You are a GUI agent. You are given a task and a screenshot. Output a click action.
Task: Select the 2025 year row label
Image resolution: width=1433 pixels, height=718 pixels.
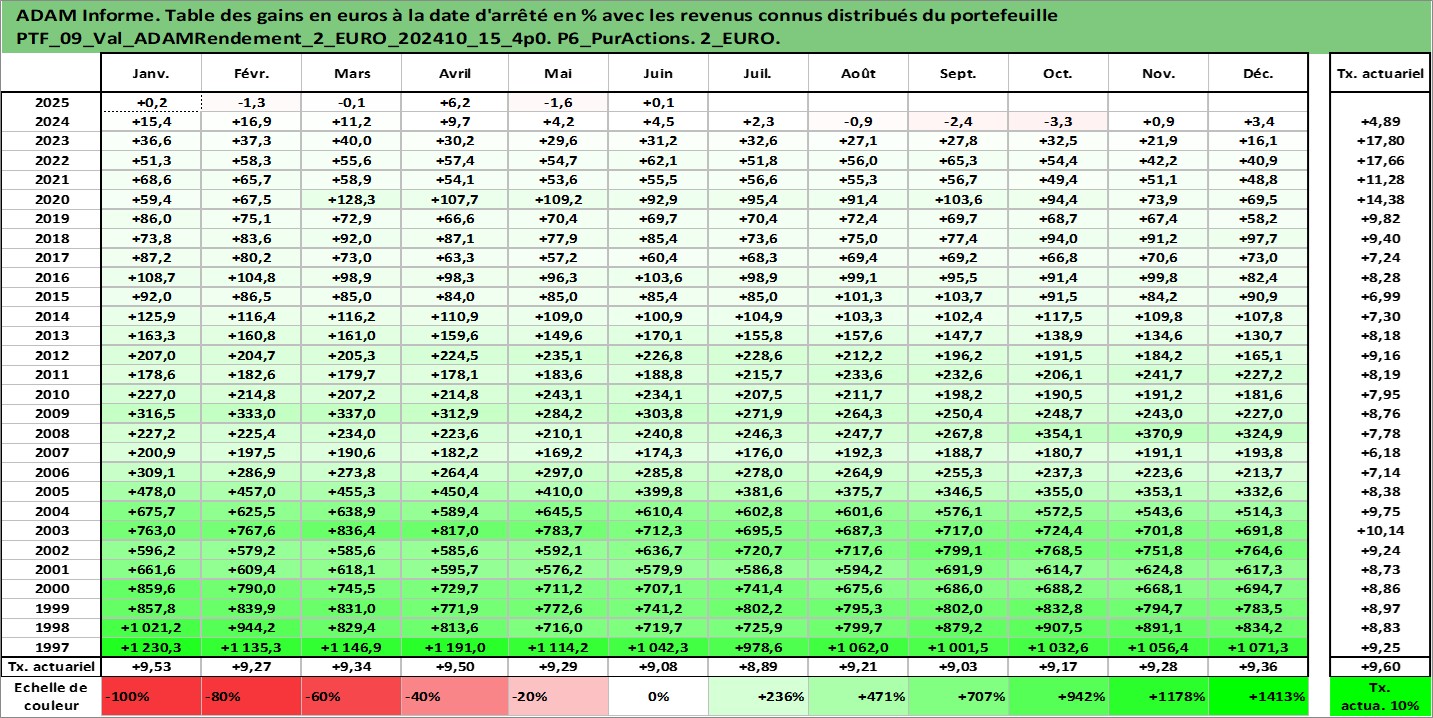(x=51, y=102)
